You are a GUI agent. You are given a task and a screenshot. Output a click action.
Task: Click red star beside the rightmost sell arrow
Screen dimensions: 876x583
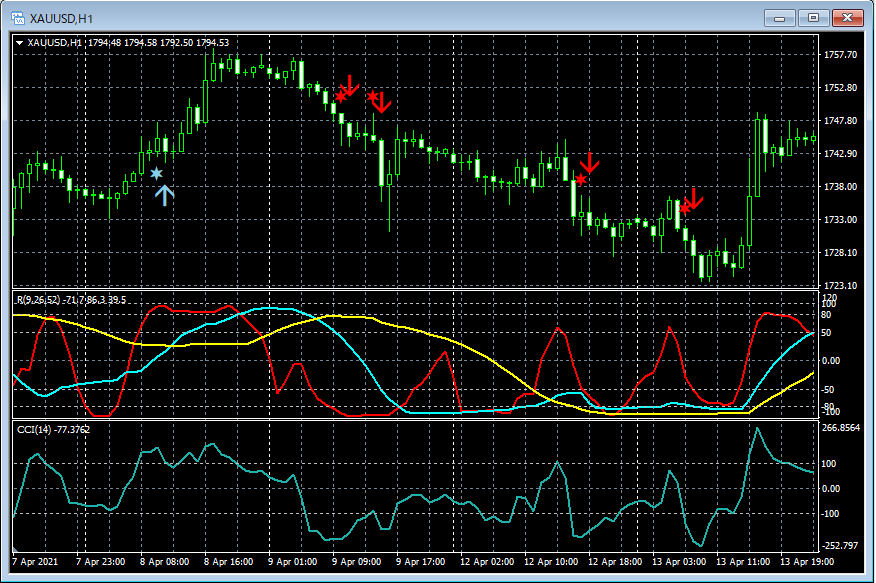click(x=684, y=207)
